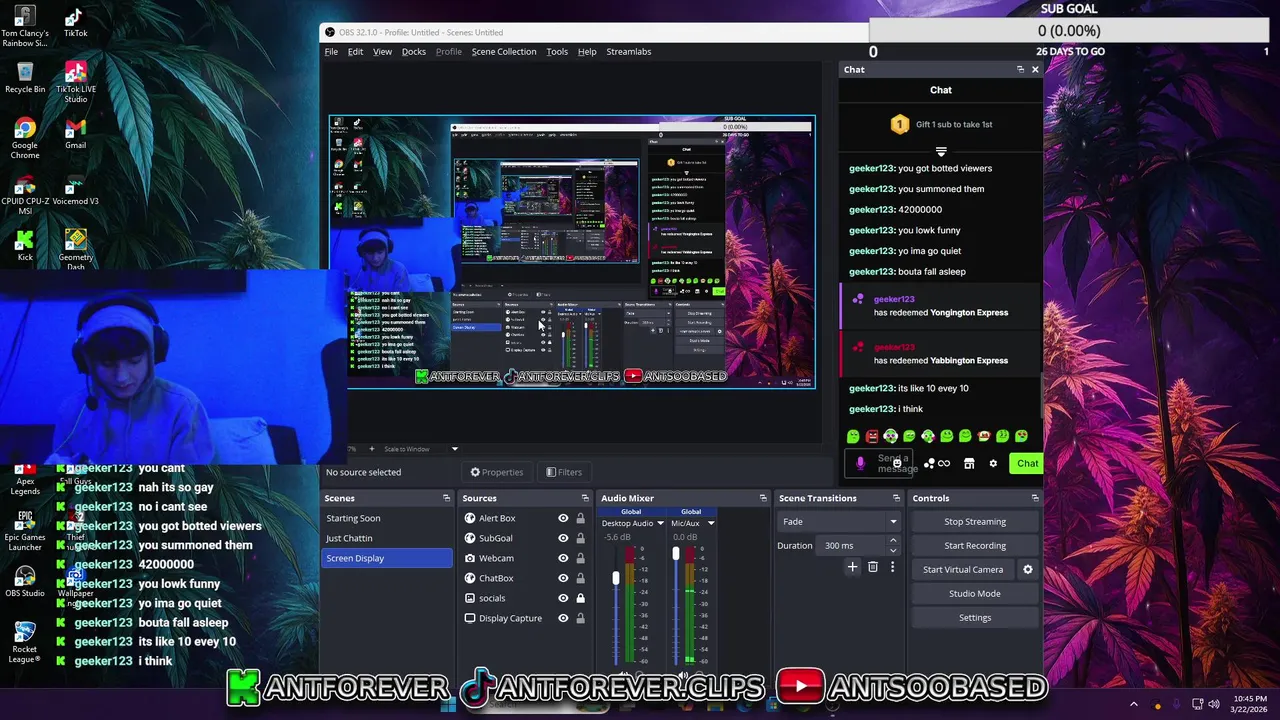Open TikTok LIVE Studio desktop icon

pyautogui.click(x=75, y=82)
